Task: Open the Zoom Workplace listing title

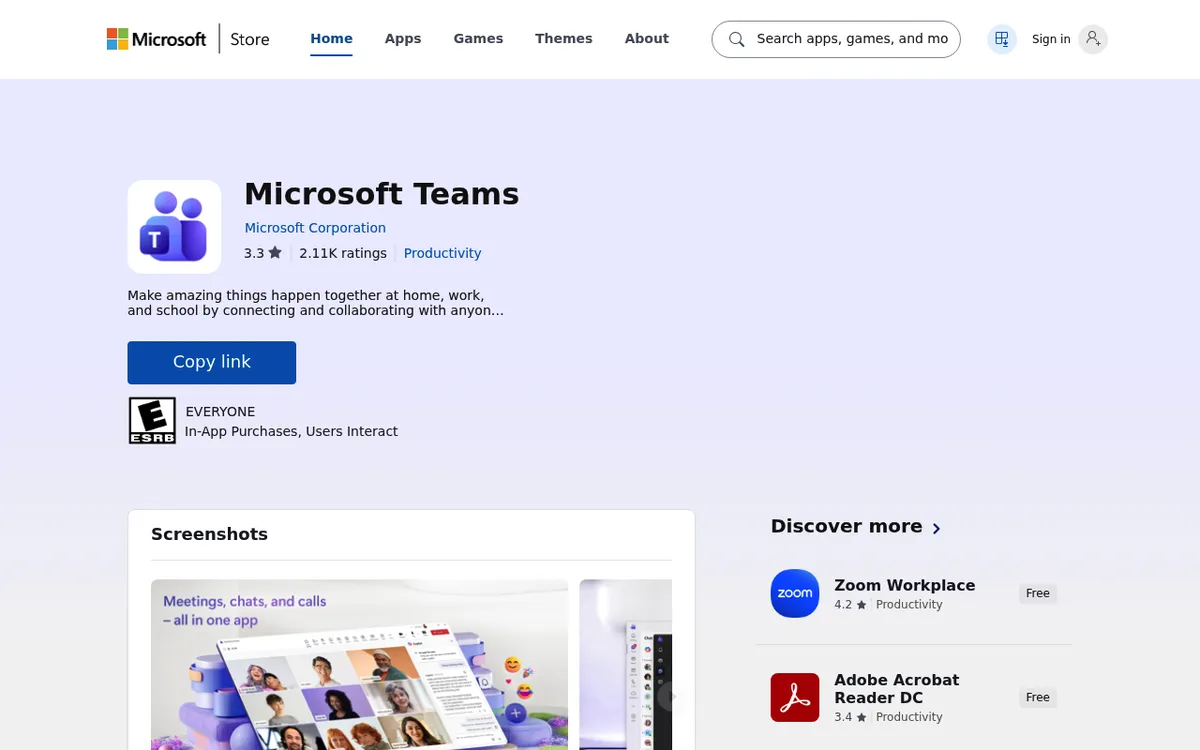Action: (x=905, y=586)
